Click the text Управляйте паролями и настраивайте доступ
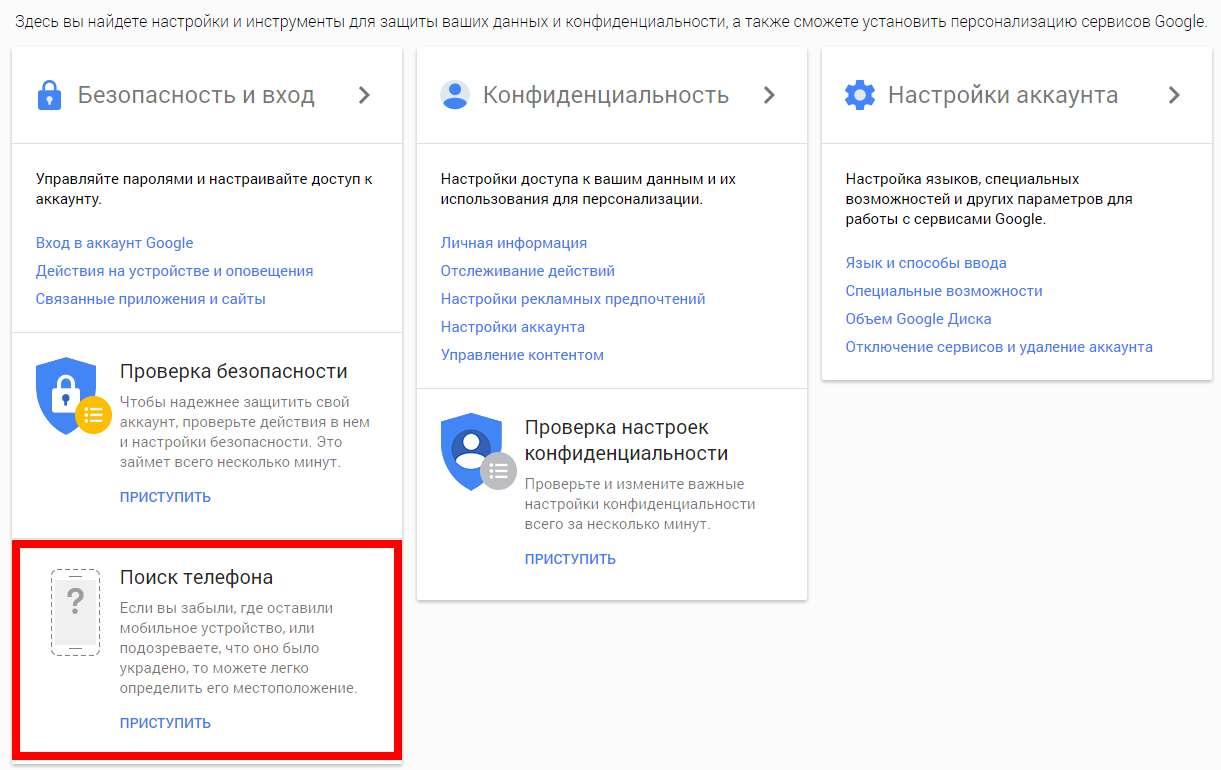The width and height of the screenshot is (1221, 770). coord(204,189)
